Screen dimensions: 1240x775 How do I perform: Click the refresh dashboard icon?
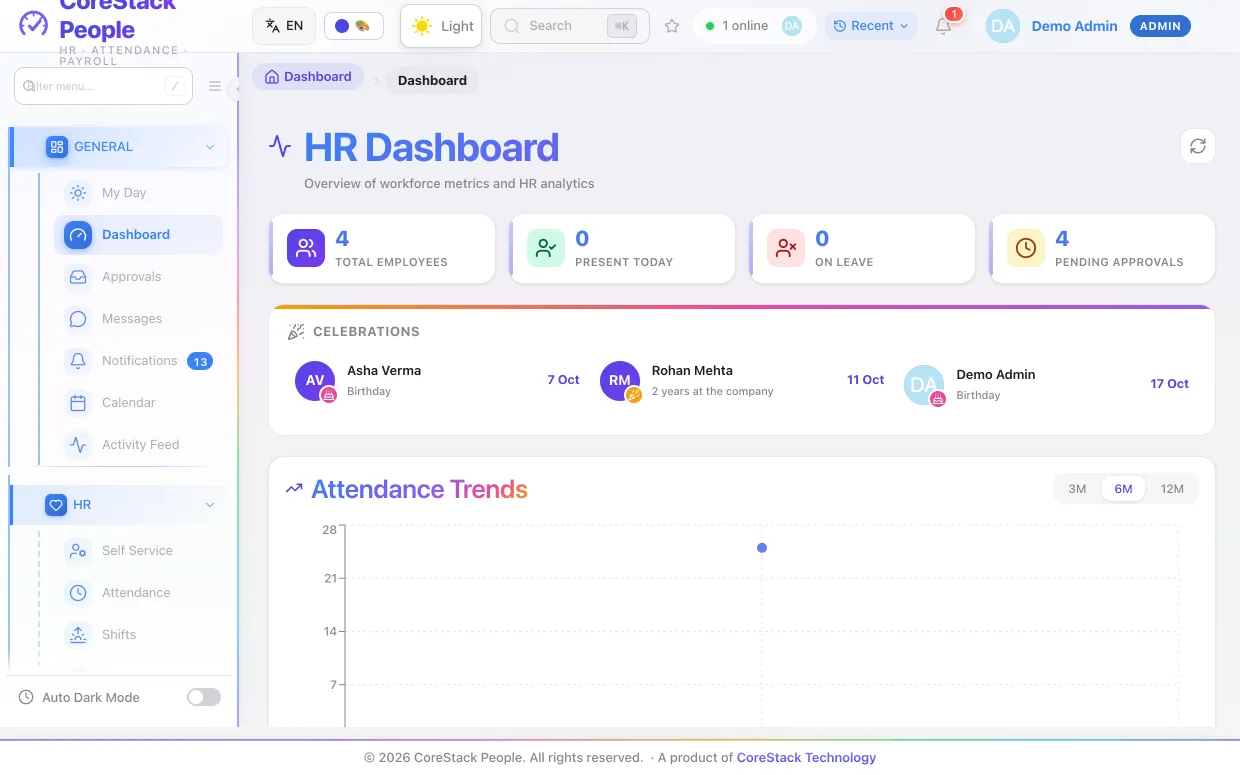[1198, 146]
